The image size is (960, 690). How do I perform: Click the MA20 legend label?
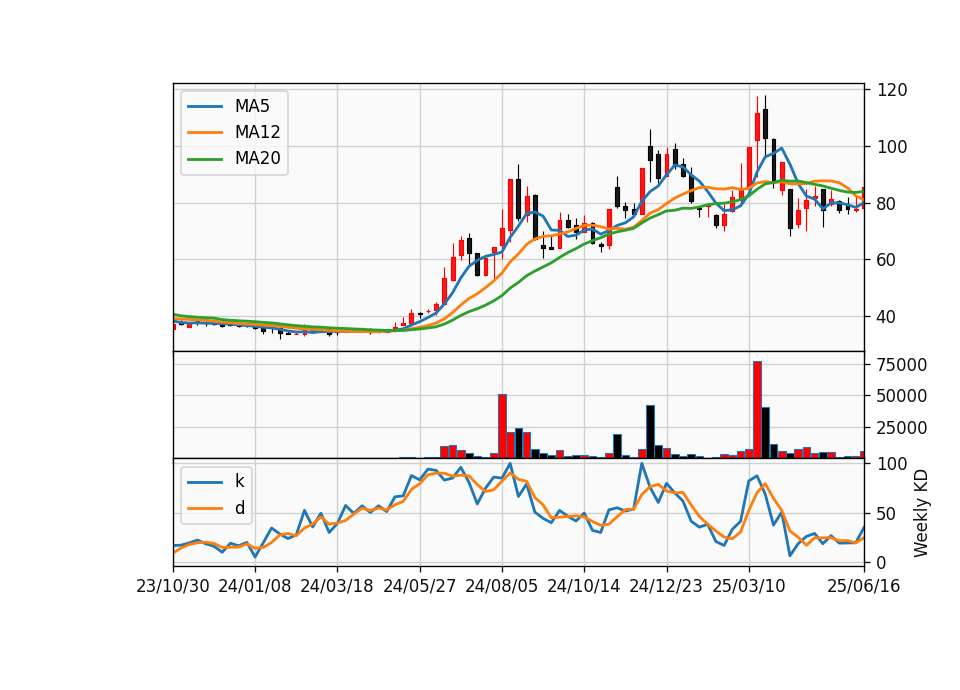(257, 159)
